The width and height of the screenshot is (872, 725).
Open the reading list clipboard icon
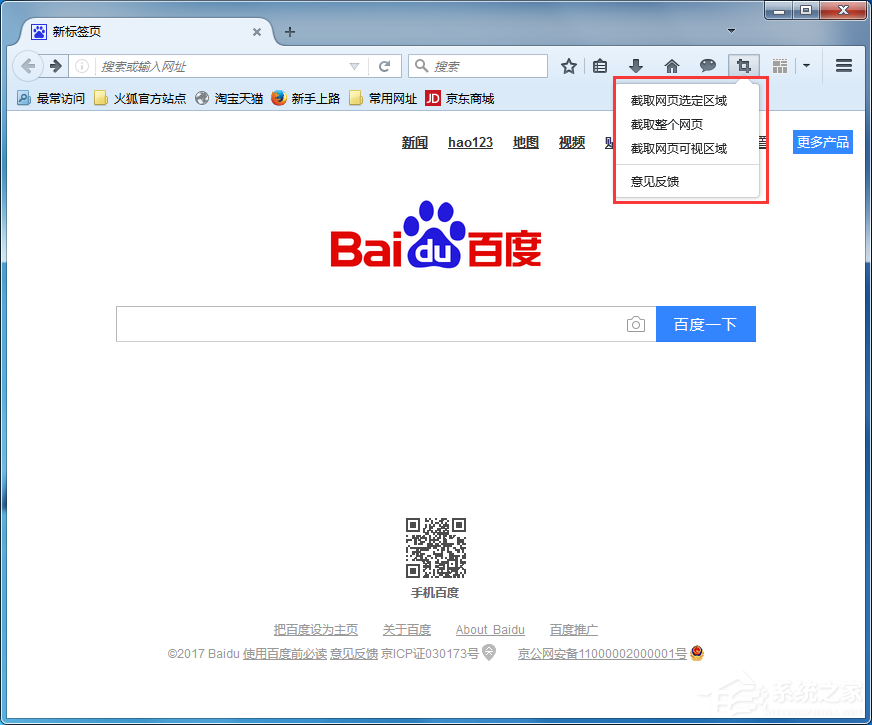coord(600,65)
